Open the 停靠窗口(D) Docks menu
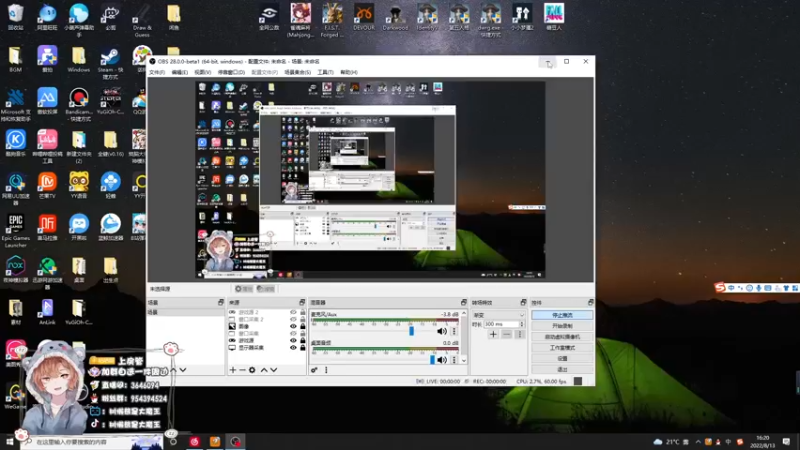This screenshot has height=450, width=800. coord(231,72)
